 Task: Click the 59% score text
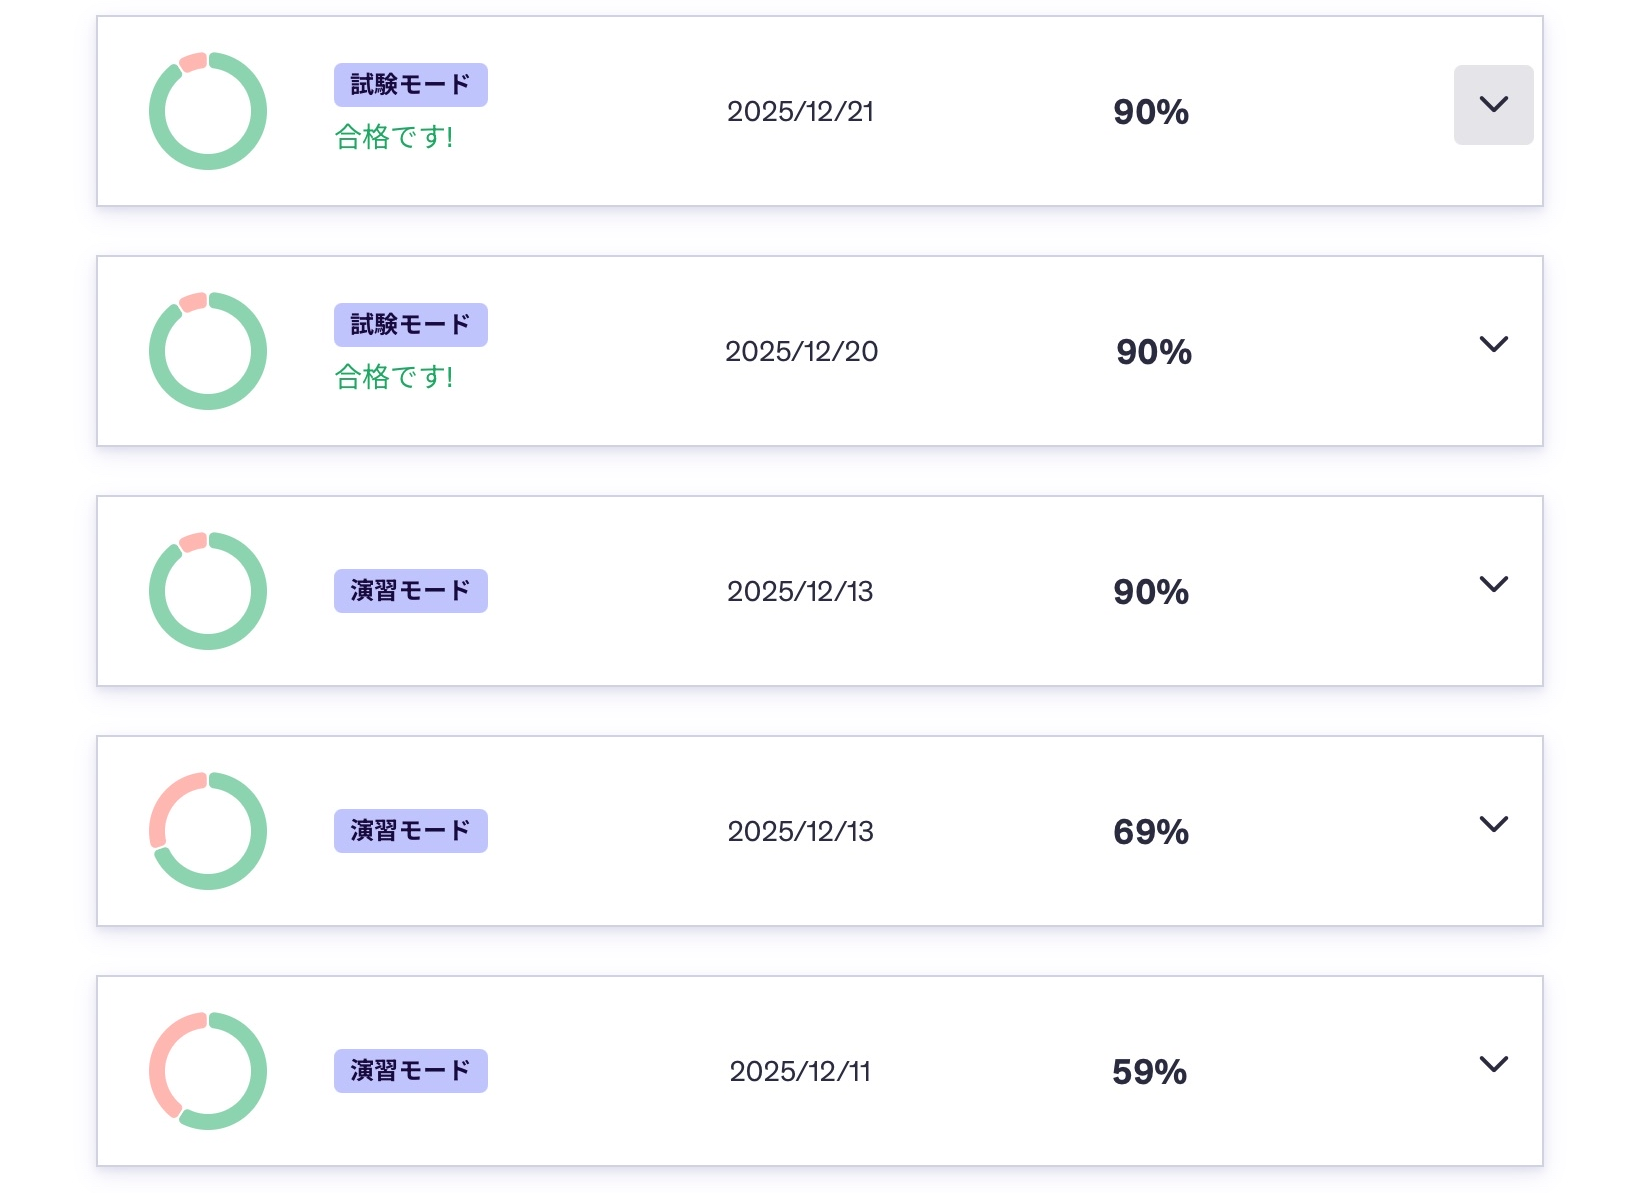1149,1072
